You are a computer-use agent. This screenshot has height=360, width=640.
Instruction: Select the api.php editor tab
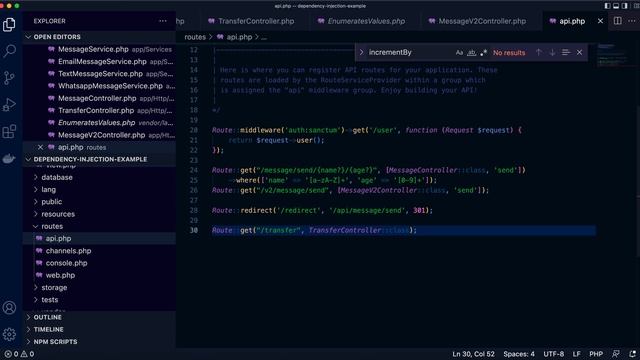pyautogui.click(x=571, y=21)
